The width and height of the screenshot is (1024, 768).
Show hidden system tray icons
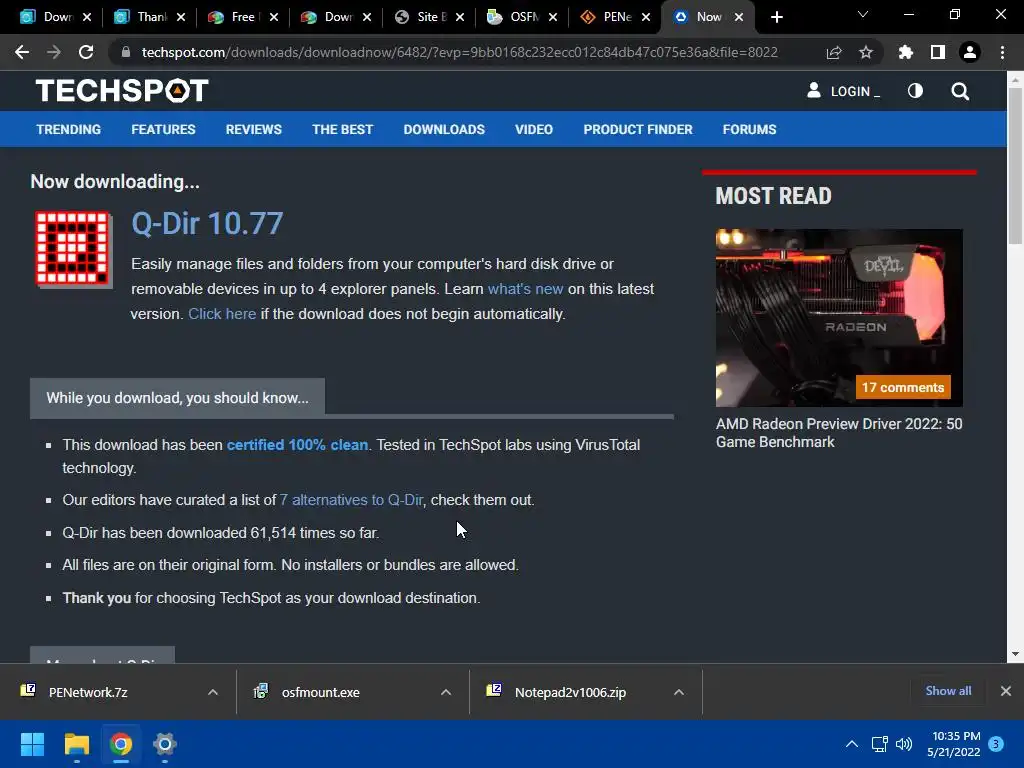852,744
